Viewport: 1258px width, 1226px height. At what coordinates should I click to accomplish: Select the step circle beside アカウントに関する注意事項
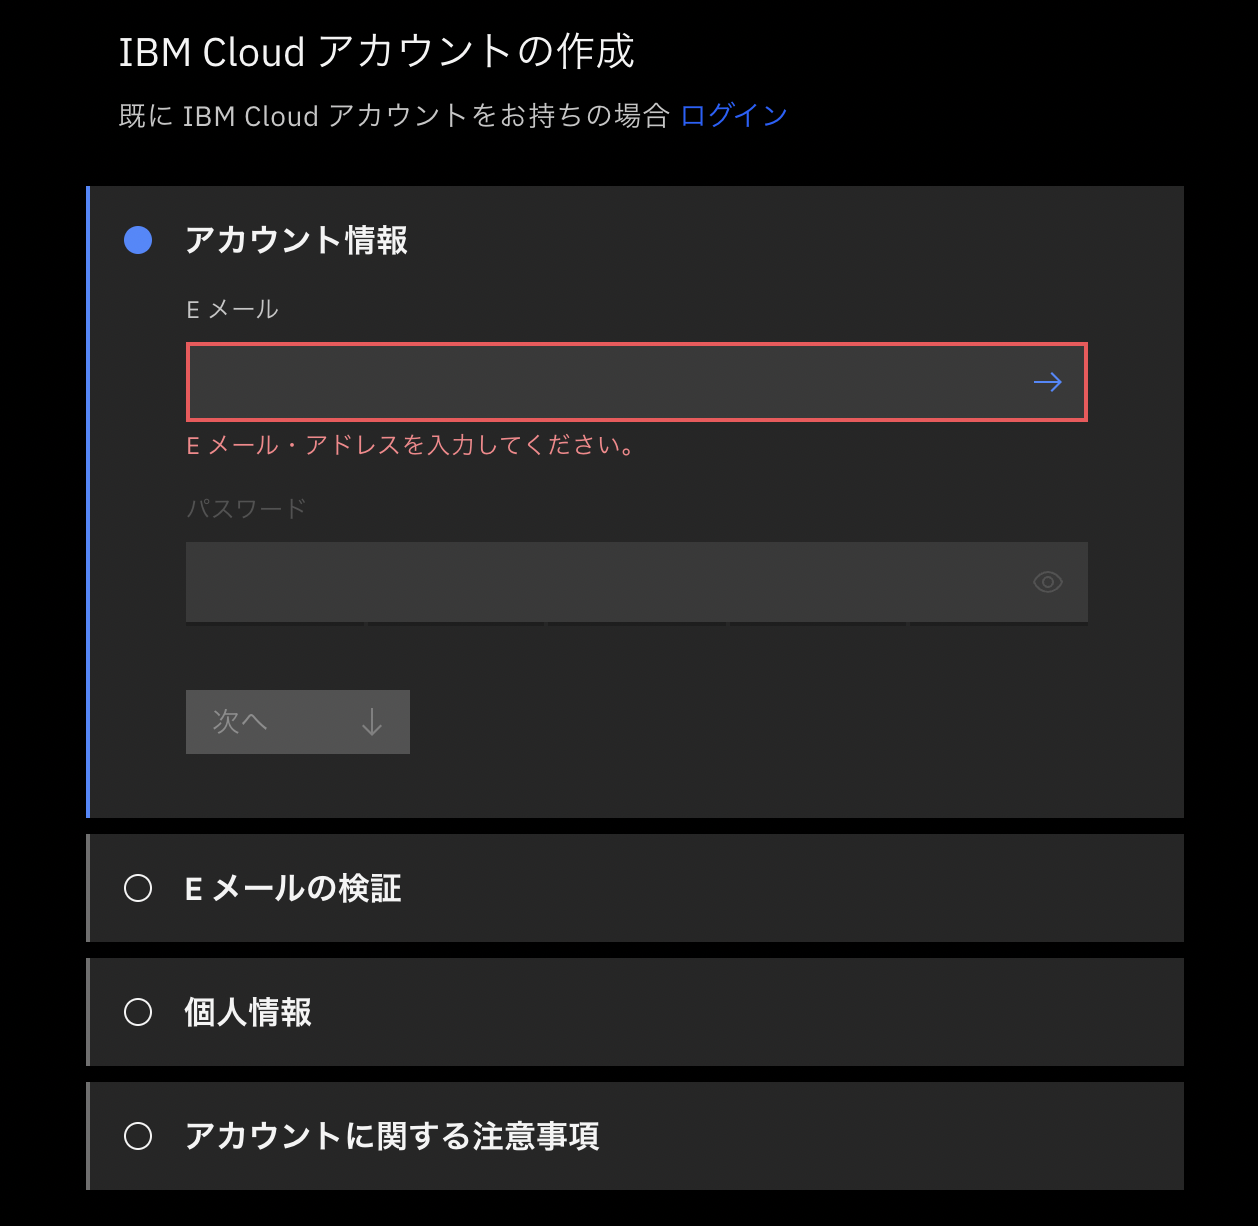point(139,1136)
